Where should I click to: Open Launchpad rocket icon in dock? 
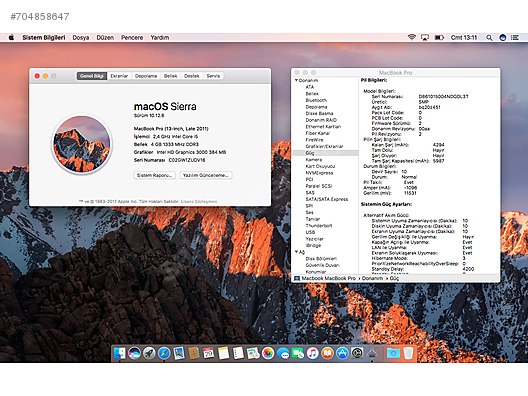[x=149, y=353]
